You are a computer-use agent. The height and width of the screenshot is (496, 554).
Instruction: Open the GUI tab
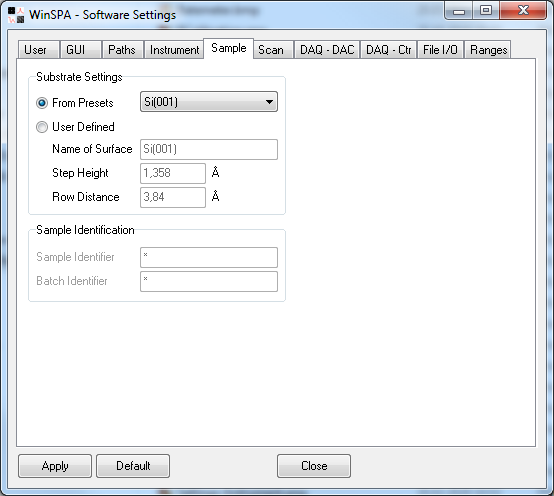tap(76, 50)
